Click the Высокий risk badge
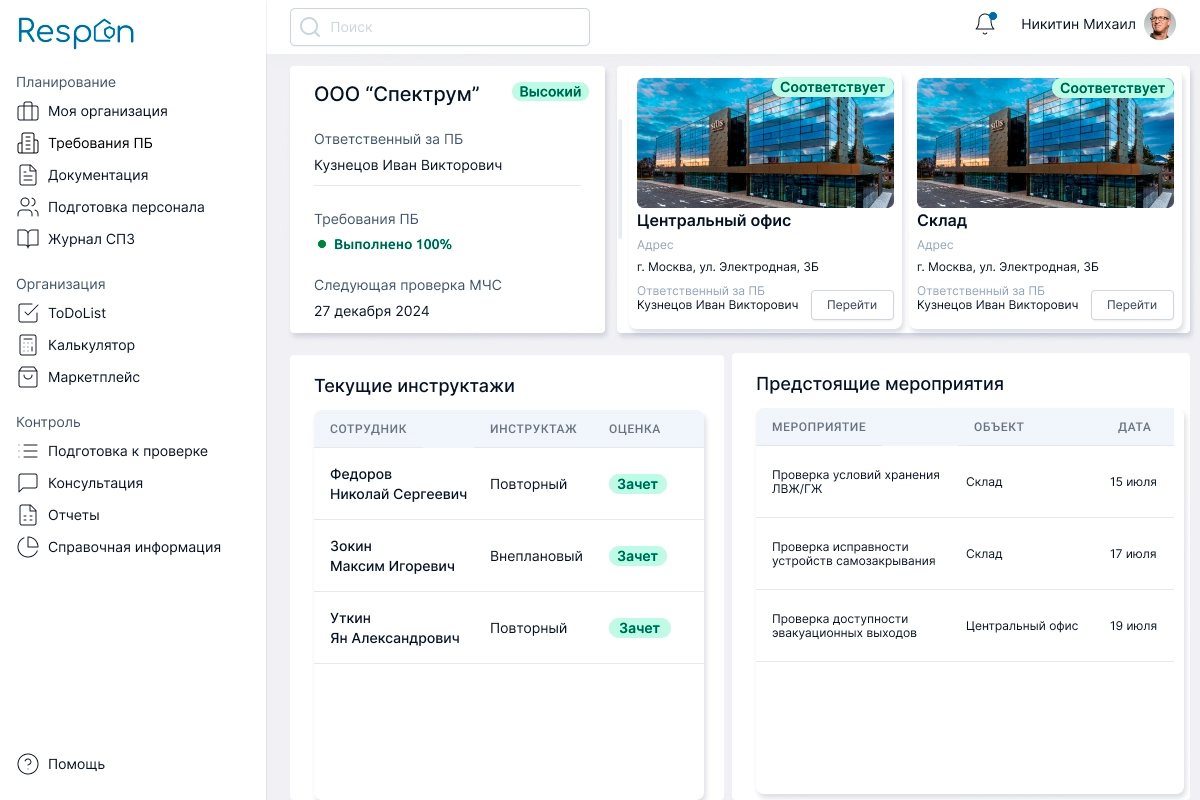This screenshot has width=1200, height=800. coord(550,91)
